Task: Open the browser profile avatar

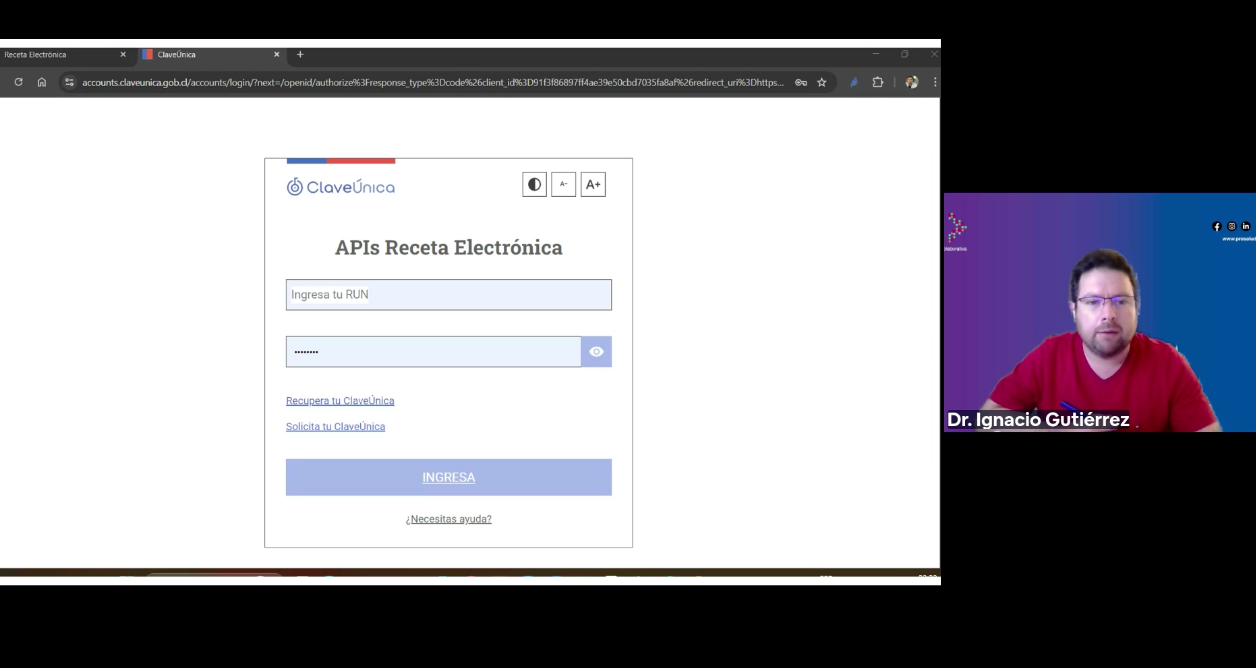Action: (911, 82)
